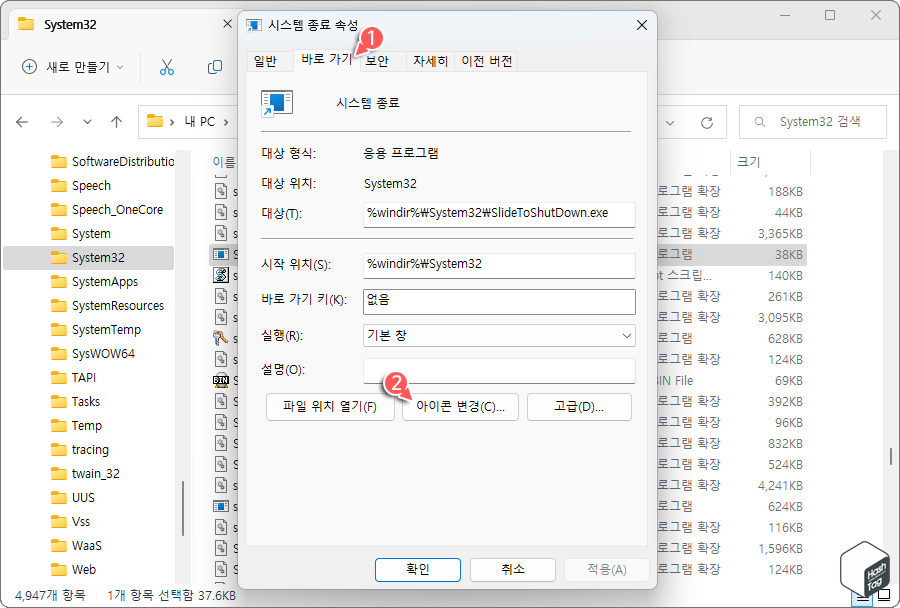Viewport: 900px width, 608px height.
Task: Click the forward navigation arrow
Action: point(57,121)
